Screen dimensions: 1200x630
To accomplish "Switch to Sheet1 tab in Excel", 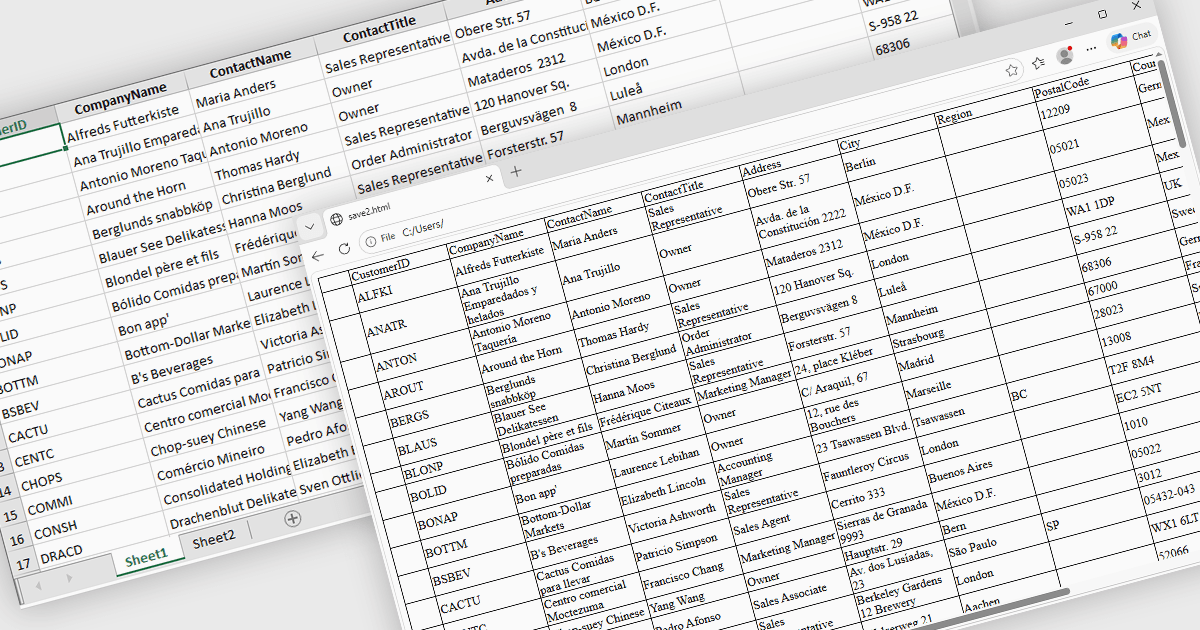I will click(x=147, y=560).
